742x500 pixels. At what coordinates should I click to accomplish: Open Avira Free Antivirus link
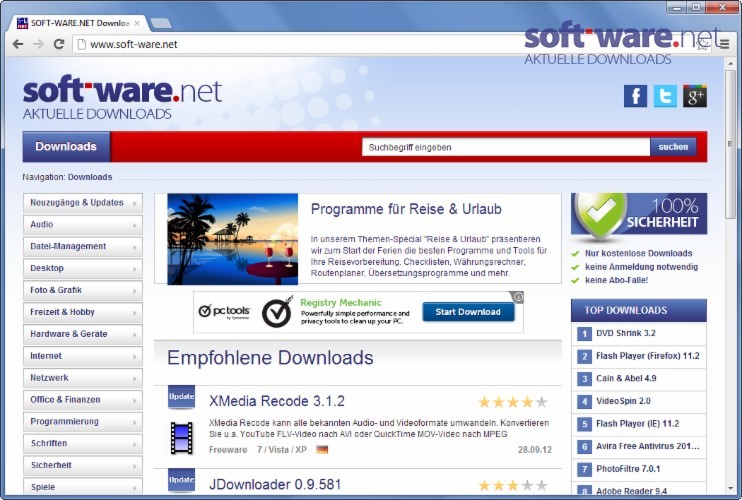(647, 446)
